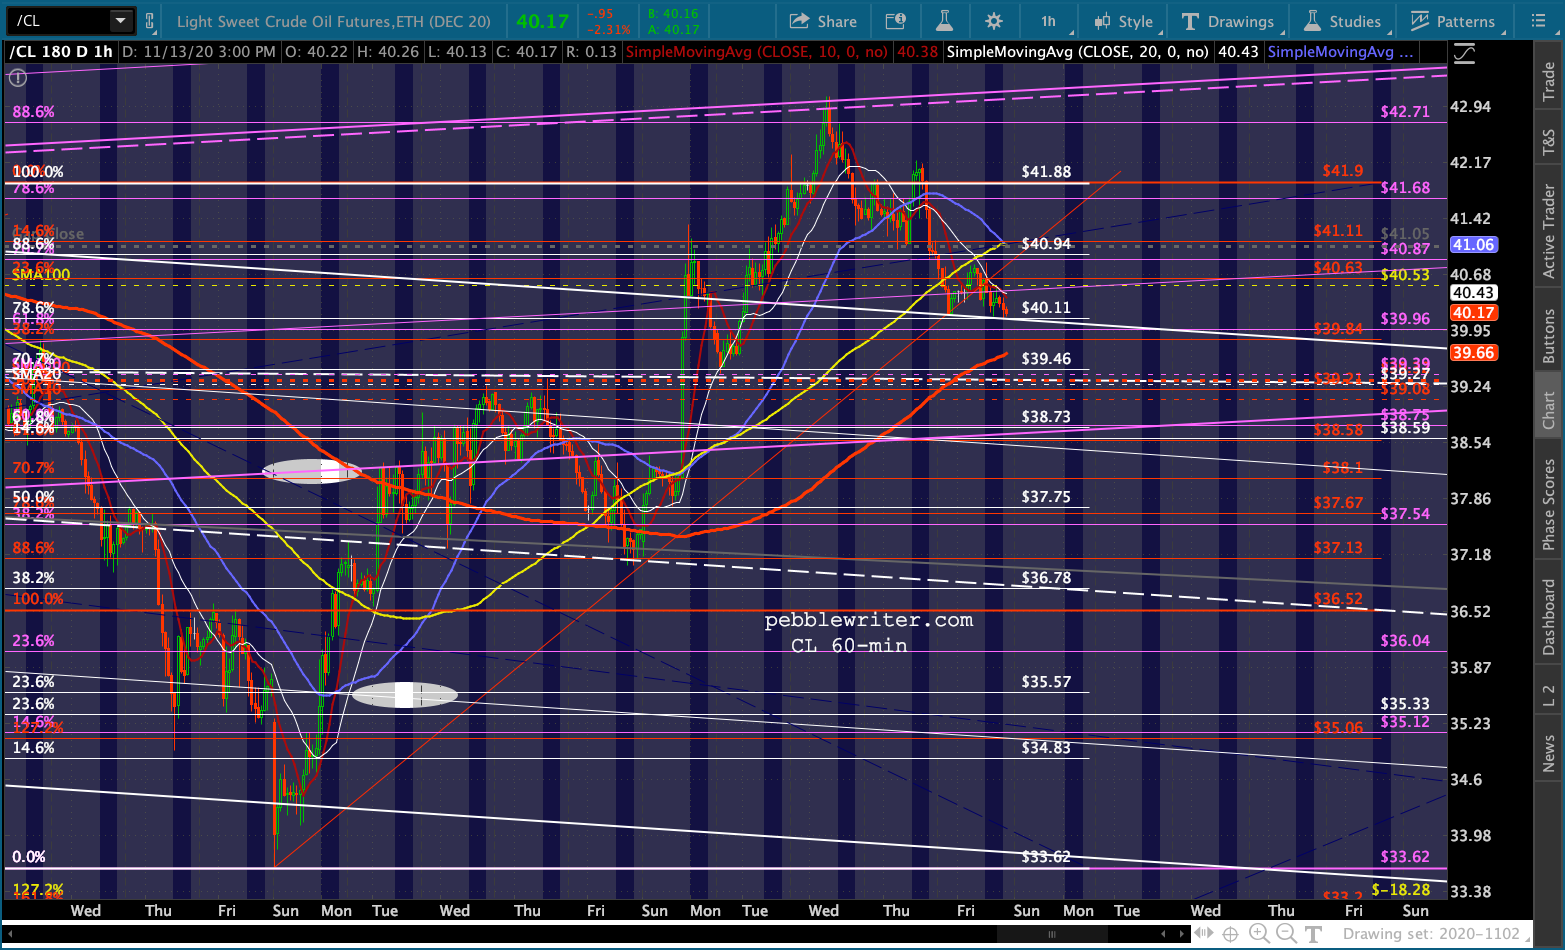
Task: Click the lower white ellipse drawing near 35.57
Action: 404,694
